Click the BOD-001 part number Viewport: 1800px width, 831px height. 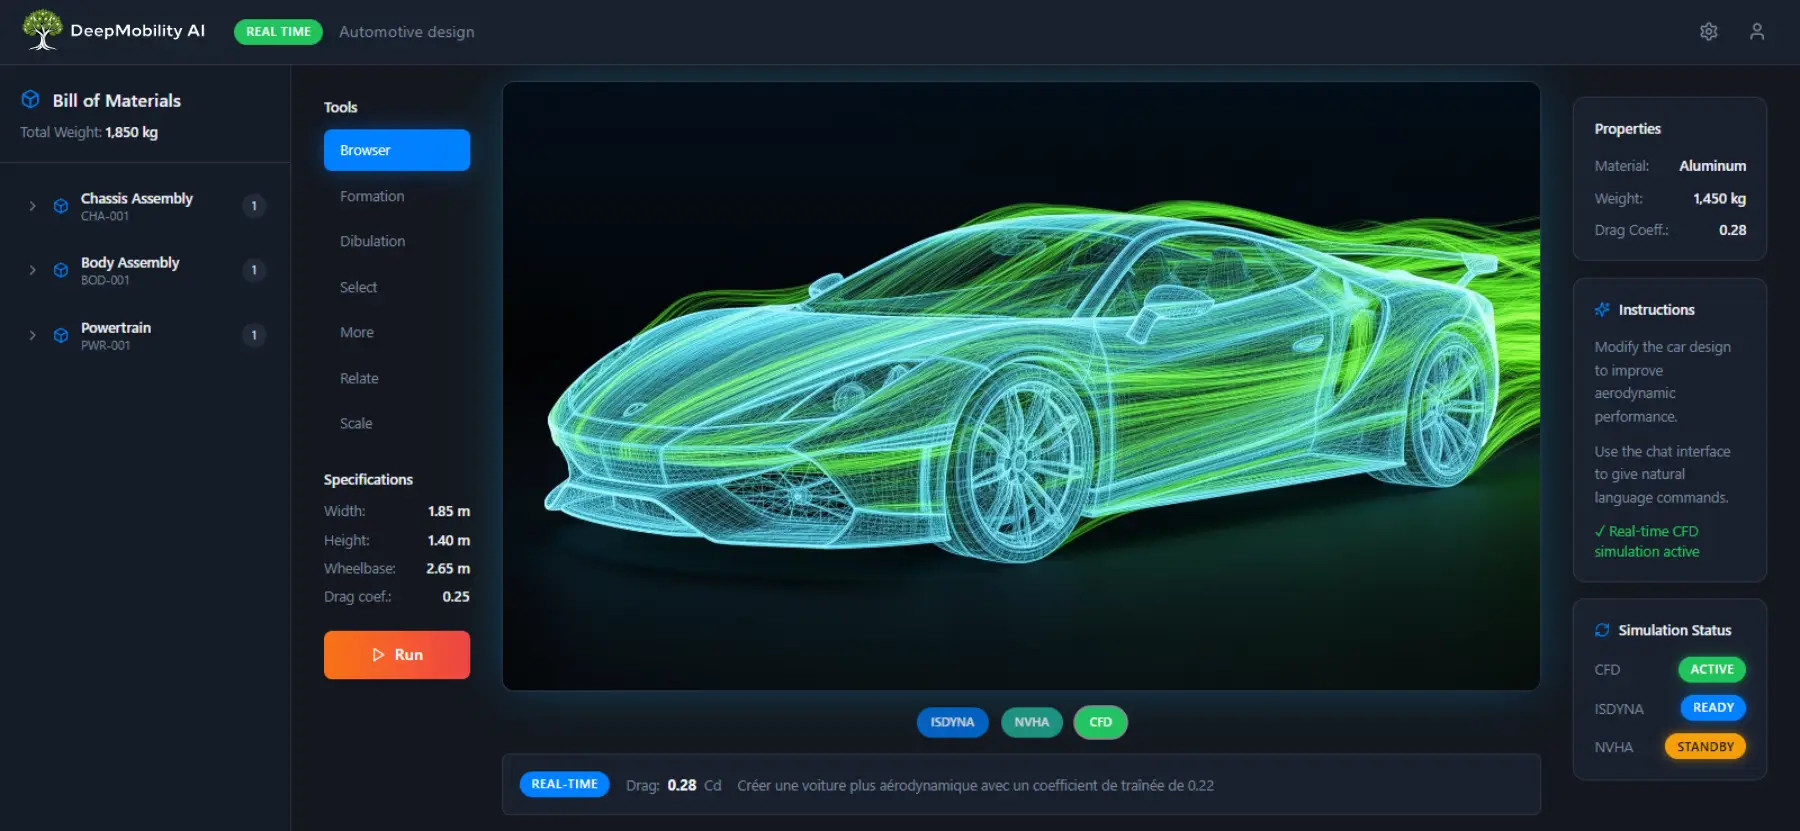pyautogui.click(x=105, y=280)
